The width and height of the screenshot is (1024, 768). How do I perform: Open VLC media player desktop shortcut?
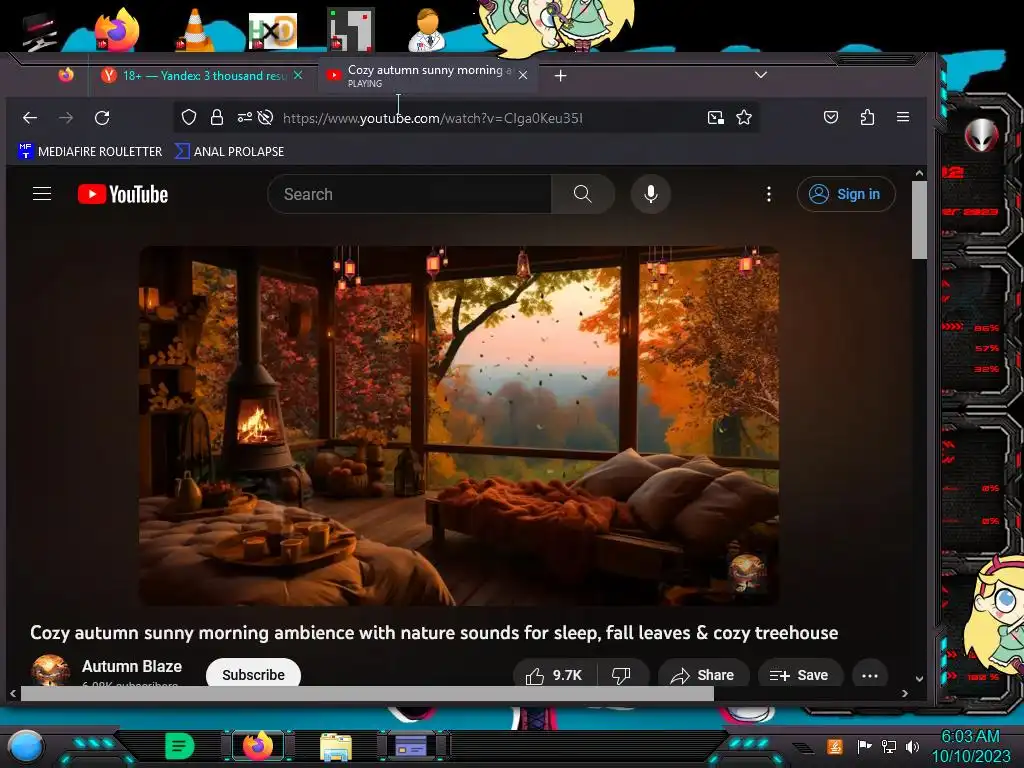pyautogui.click(x=195, y=31)
